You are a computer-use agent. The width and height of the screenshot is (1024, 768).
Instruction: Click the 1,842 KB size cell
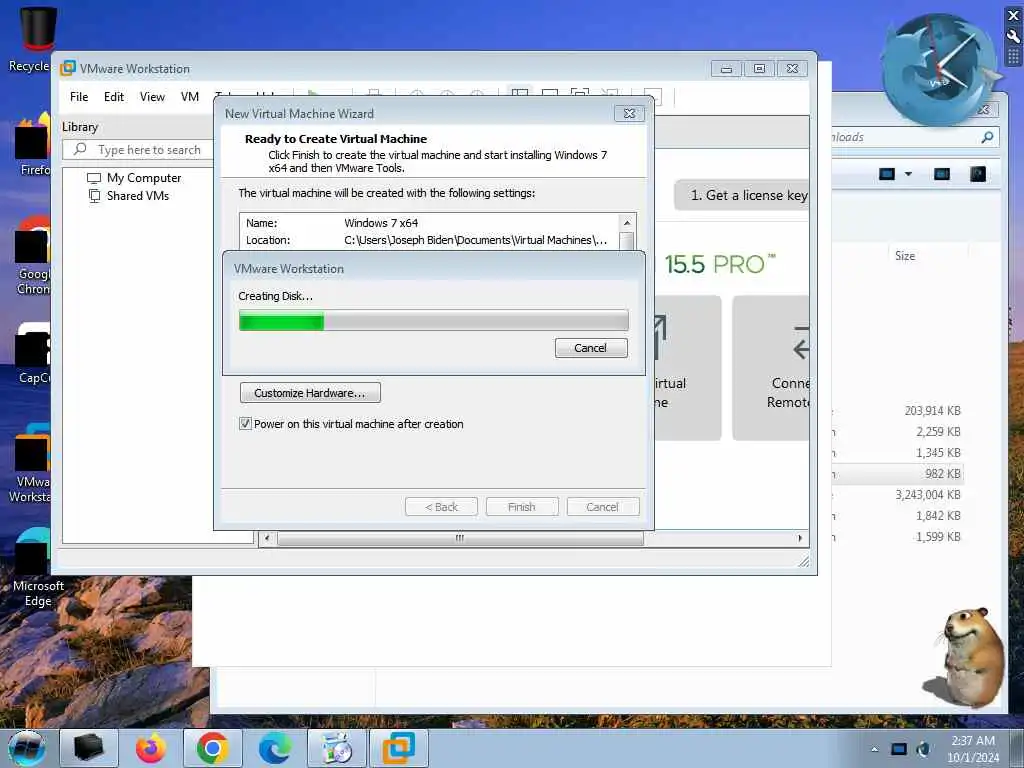tap(938, 515)
